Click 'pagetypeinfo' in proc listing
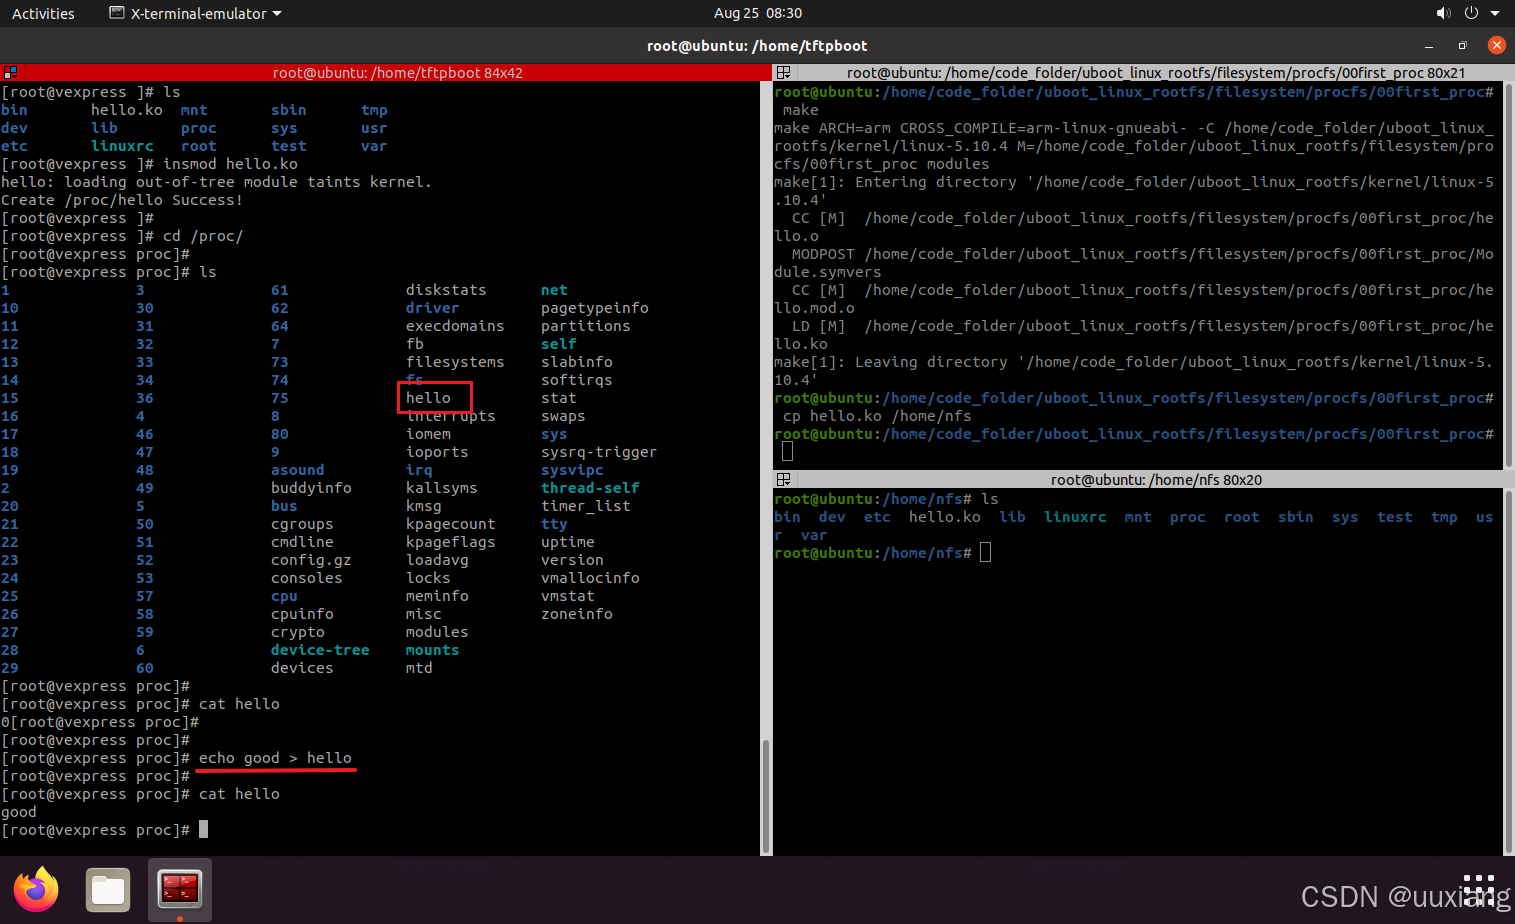The width and height of the screenshot is (1515, 924). (594, 307)
